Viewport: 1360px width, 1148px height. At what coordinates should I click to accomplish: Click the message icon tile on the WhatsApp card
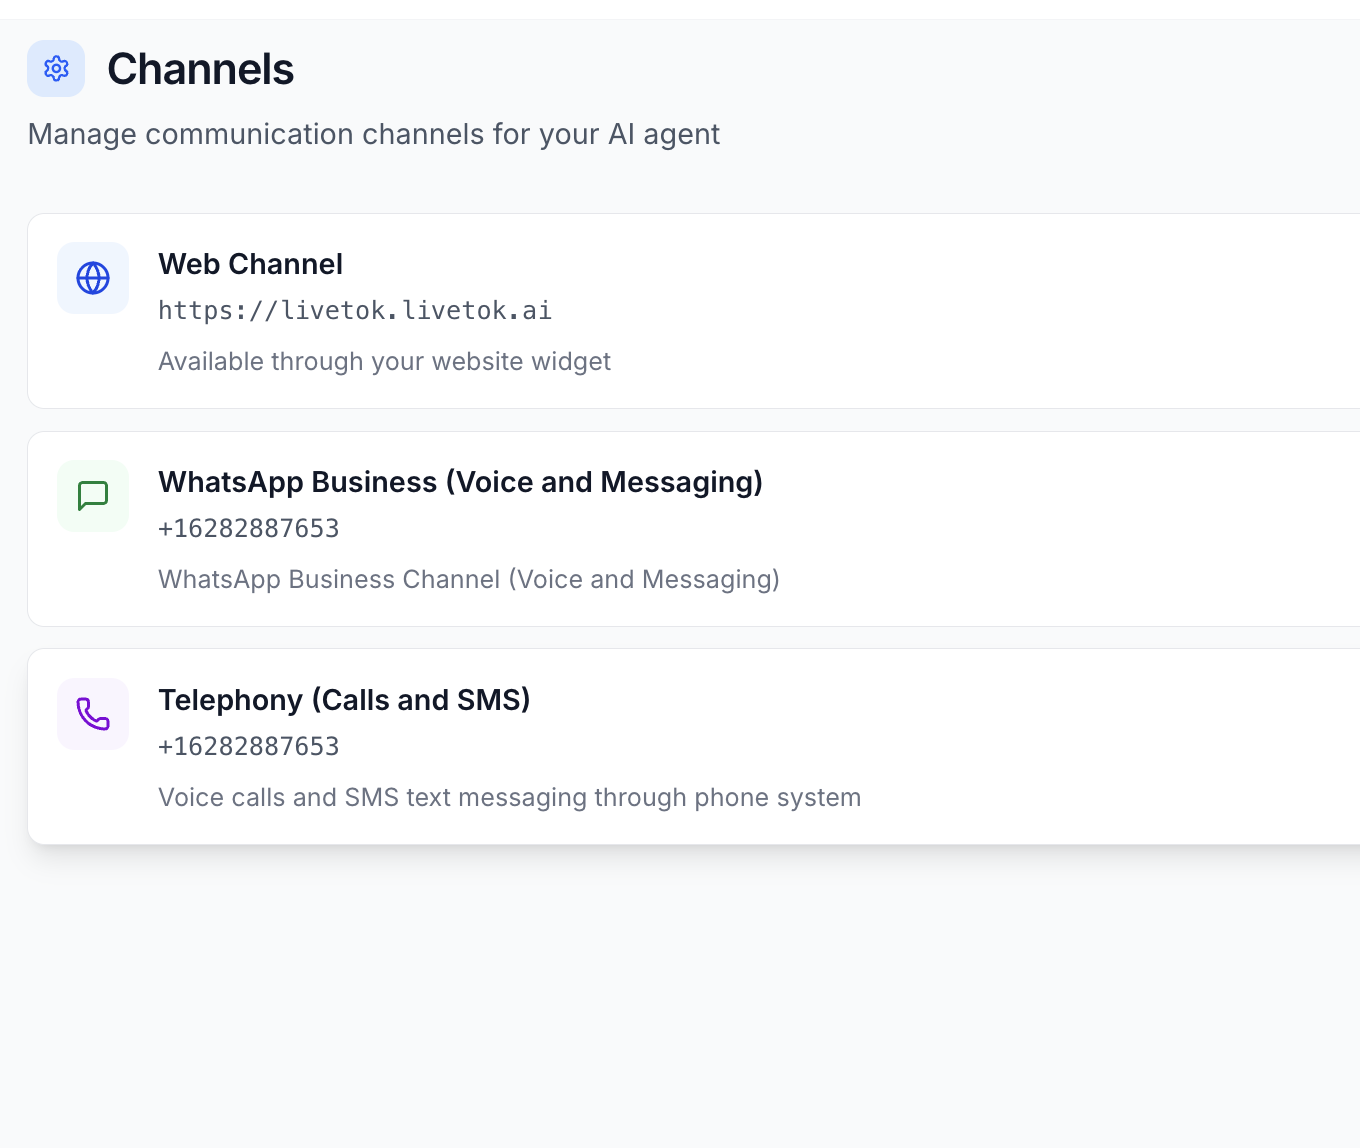[93, 496]
